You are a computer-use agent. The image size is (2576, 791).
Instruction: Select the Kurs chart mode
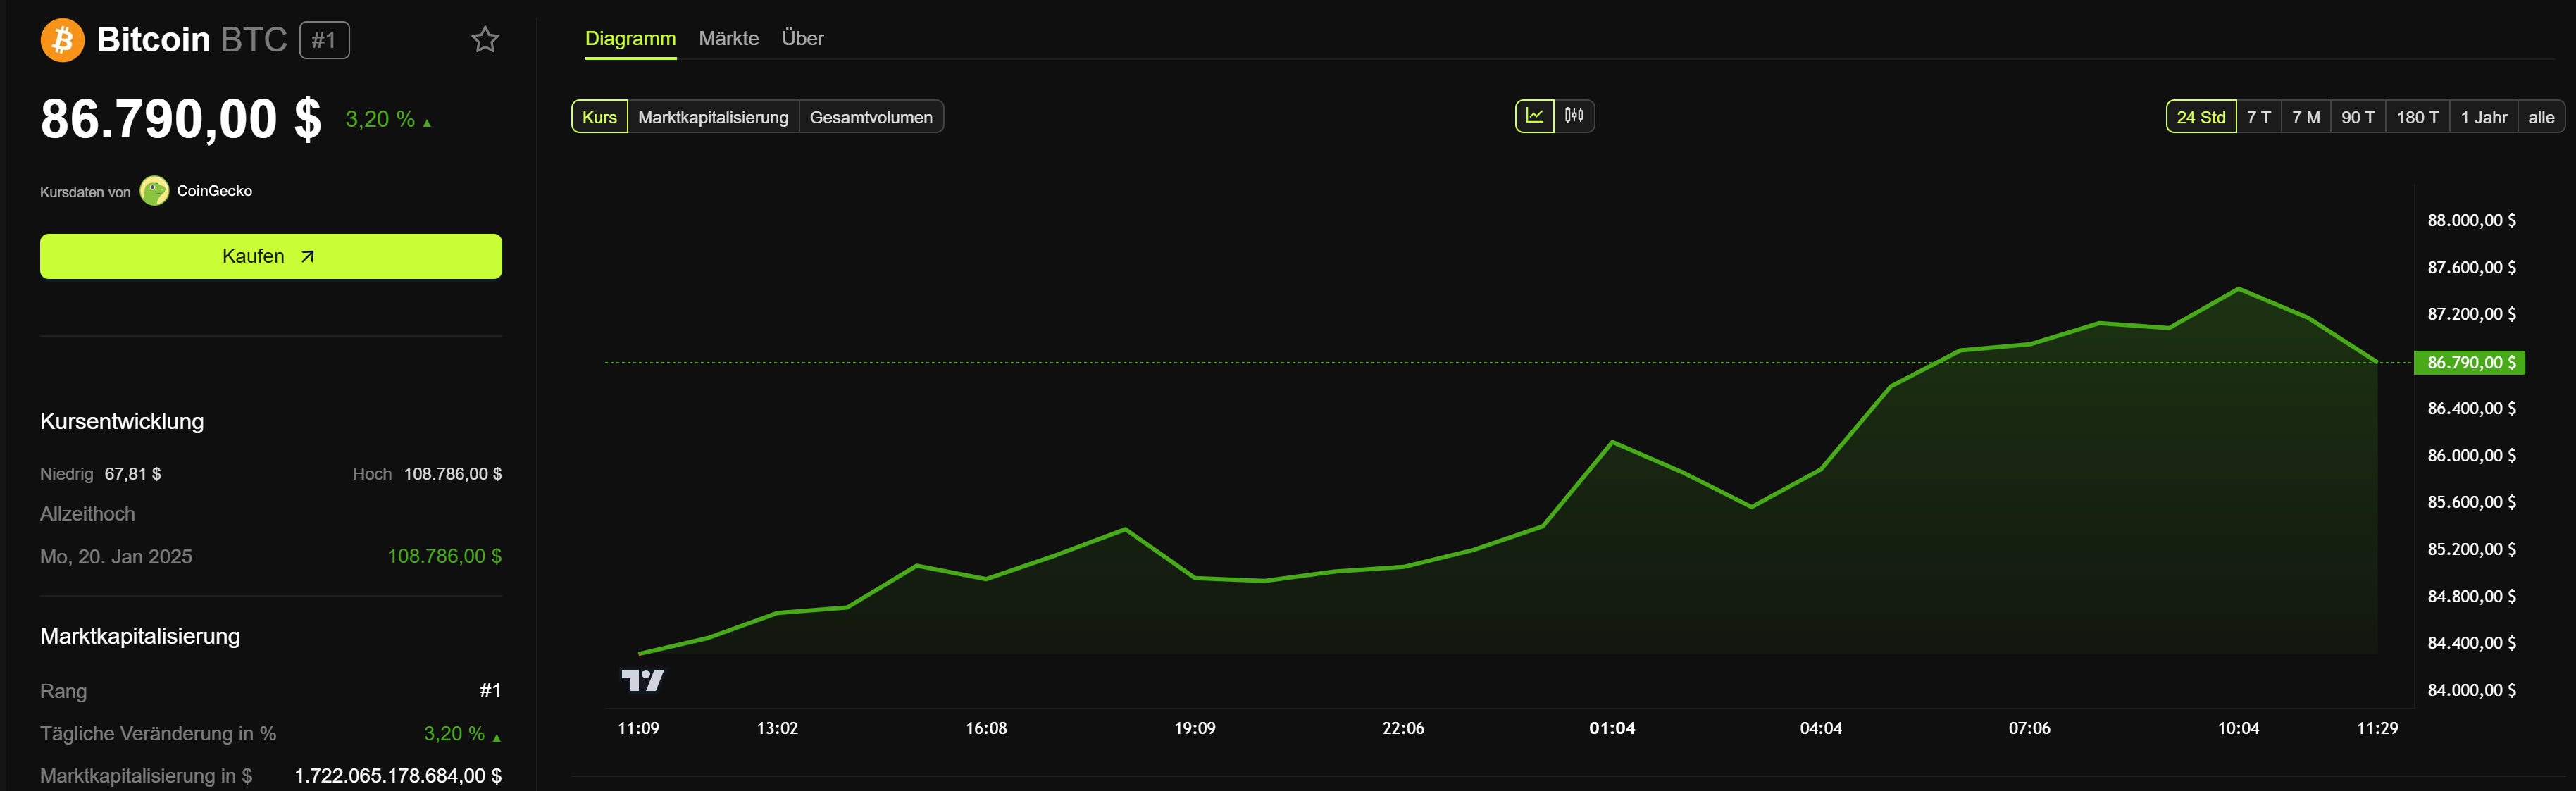599,117
